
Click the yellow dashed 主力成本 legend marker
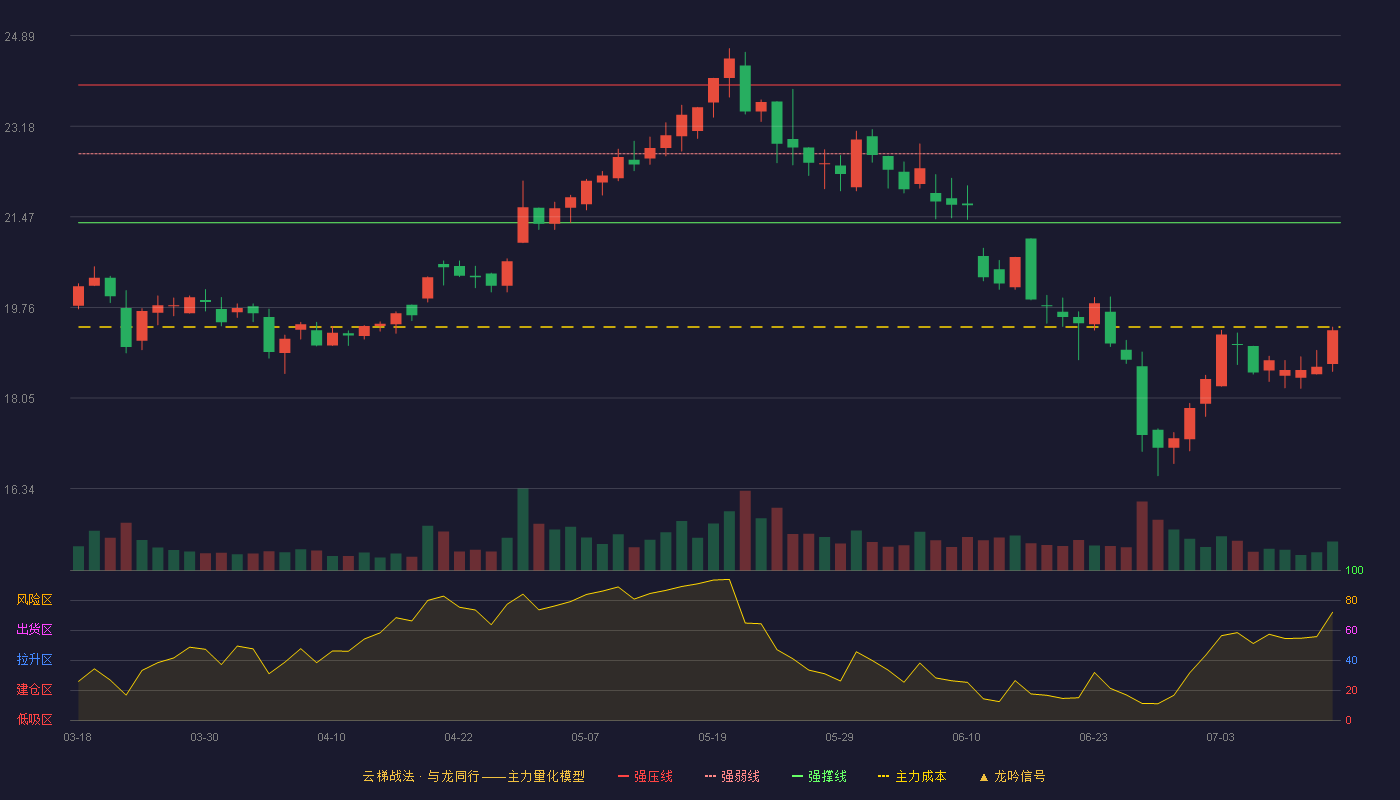pyautogui.click(x=883, y=776)
